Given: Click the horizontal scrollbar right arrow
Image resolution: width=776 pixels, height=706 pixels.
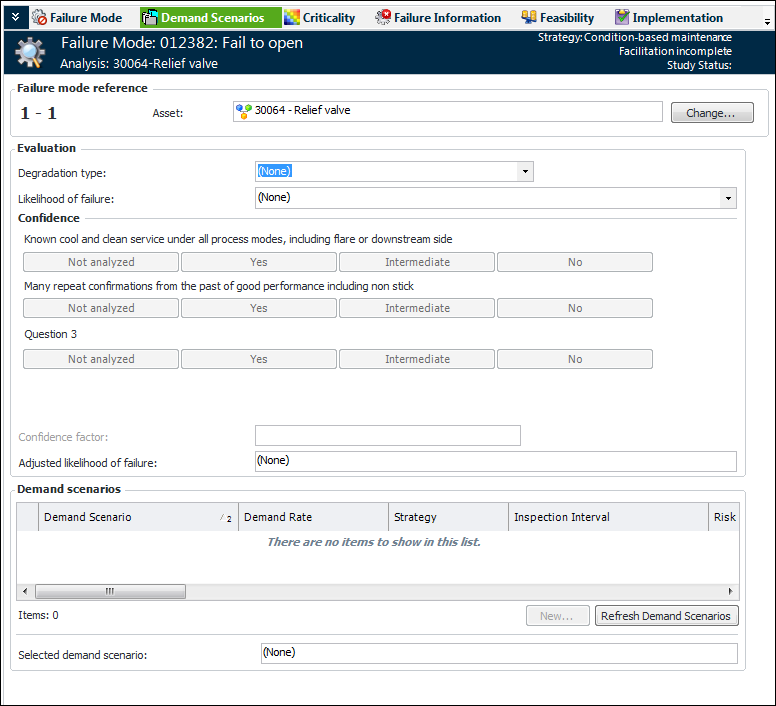Looking at the screenshot, I should (x=730, y=591).
